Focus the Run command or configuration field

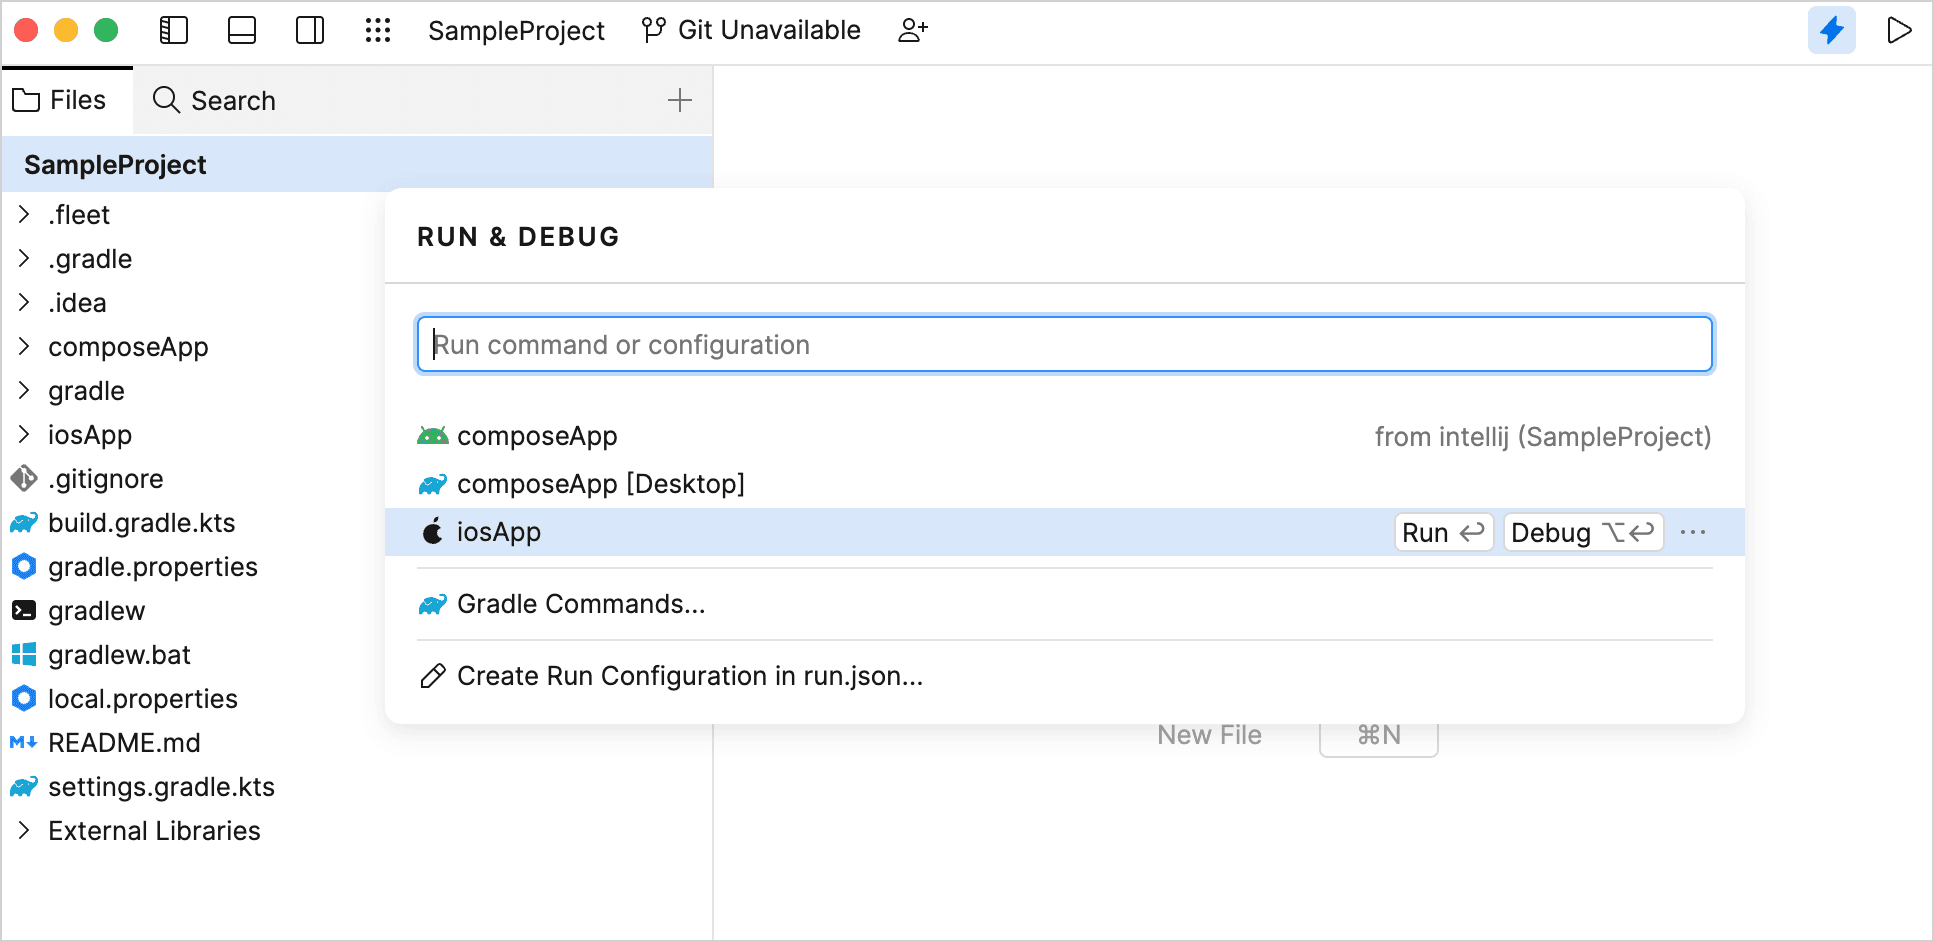pyautogui.click(x=1064, y=345)
